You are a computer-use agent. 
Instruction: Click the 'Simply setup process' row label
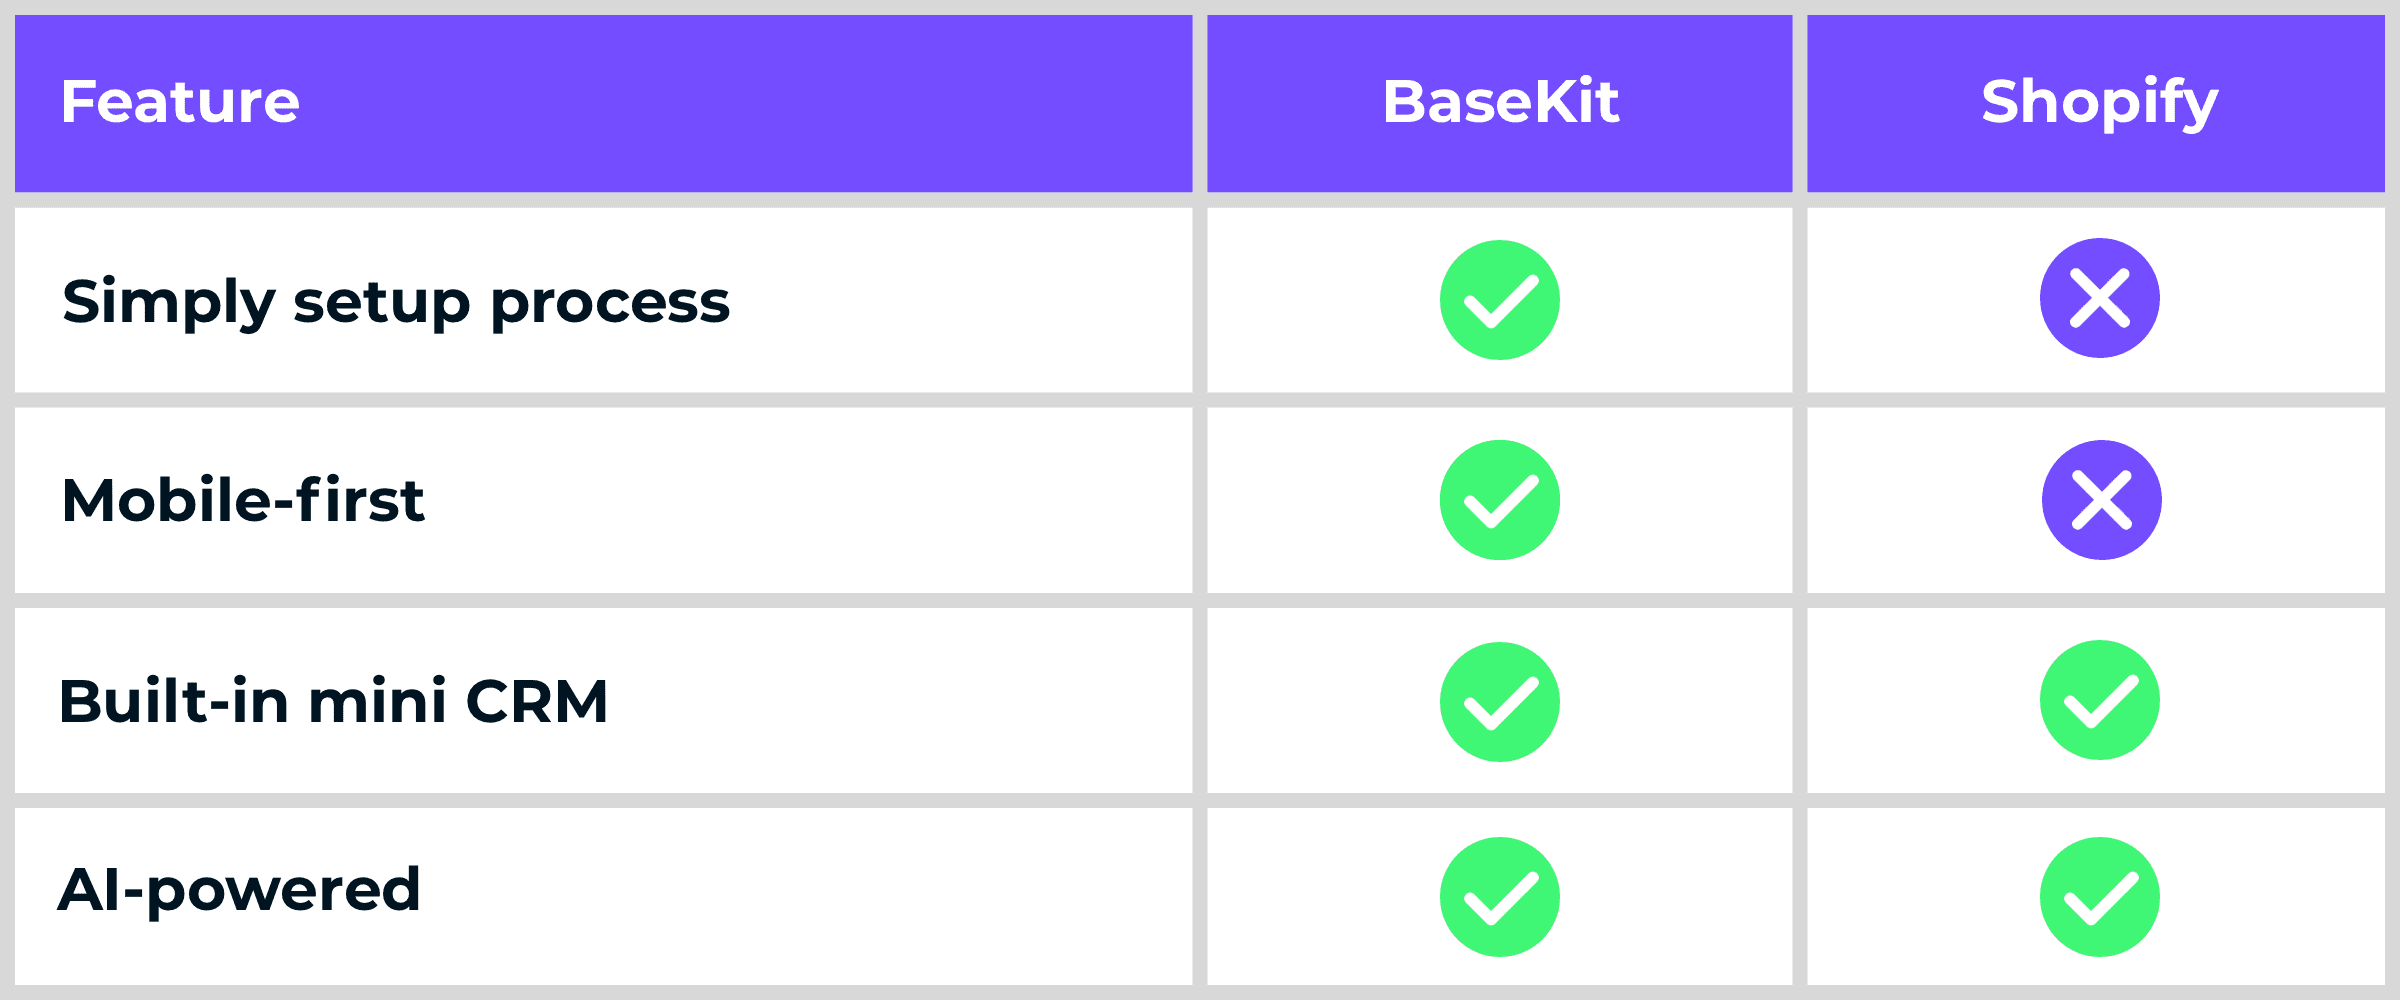coord(396,302)
